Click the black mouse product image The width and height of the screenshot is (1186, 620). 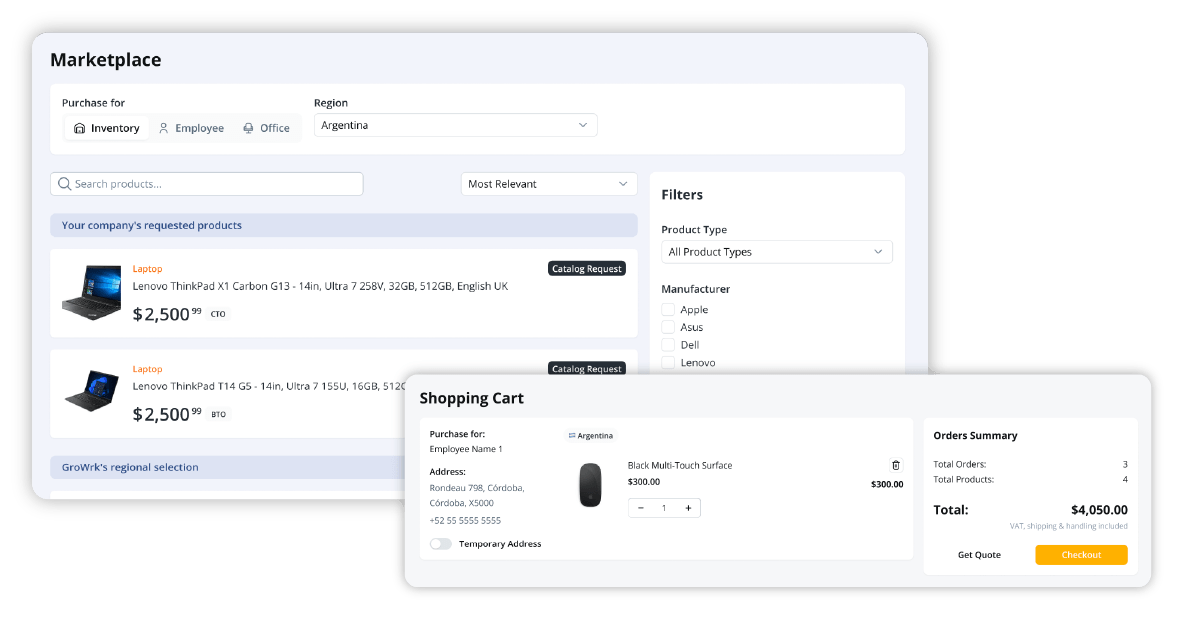click(591, 484)
